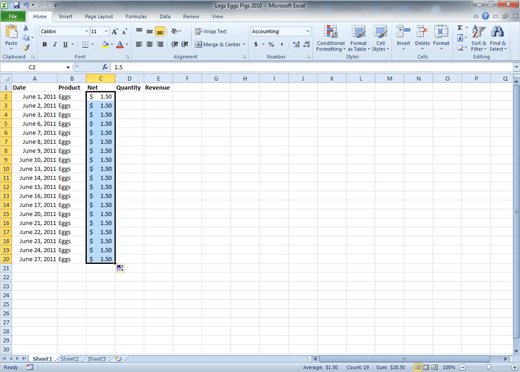Open the Accounting number format dropdown
The image size is (520, 372).
[308, 31]
